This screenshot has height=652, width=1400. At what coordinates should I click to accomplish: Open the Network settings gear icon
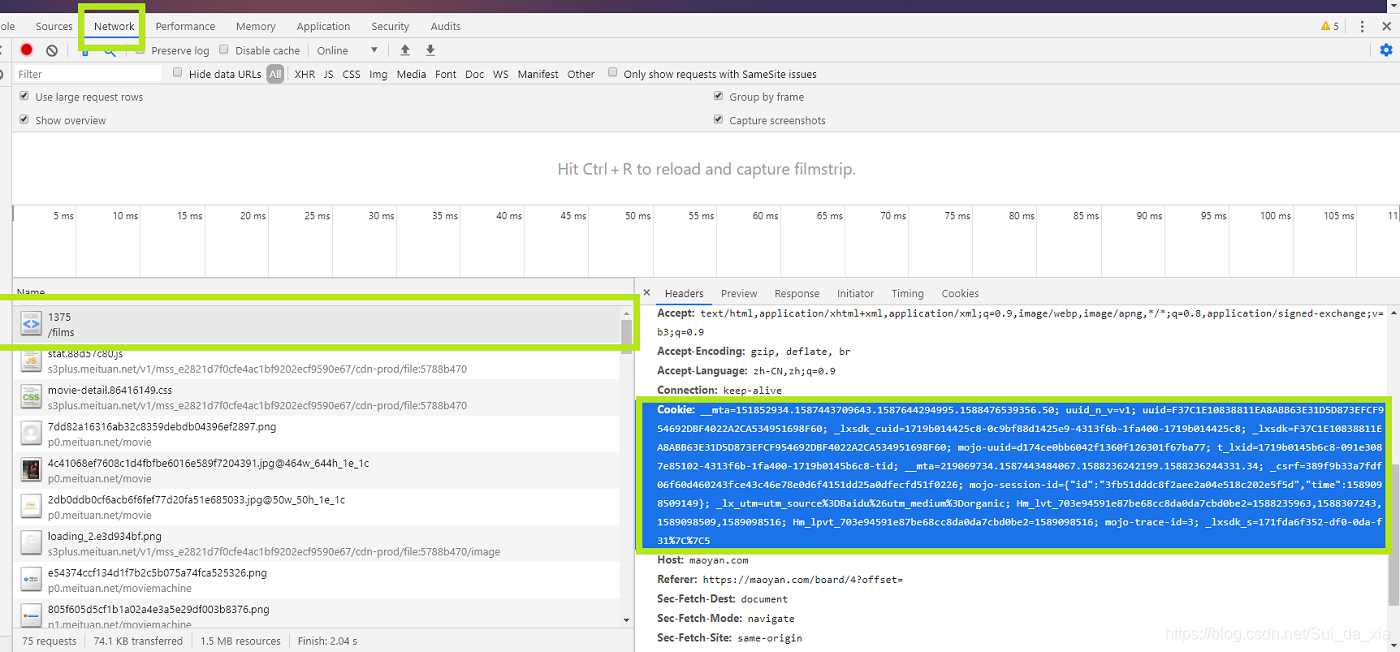pyautogui.click(x=1386, y=50)
